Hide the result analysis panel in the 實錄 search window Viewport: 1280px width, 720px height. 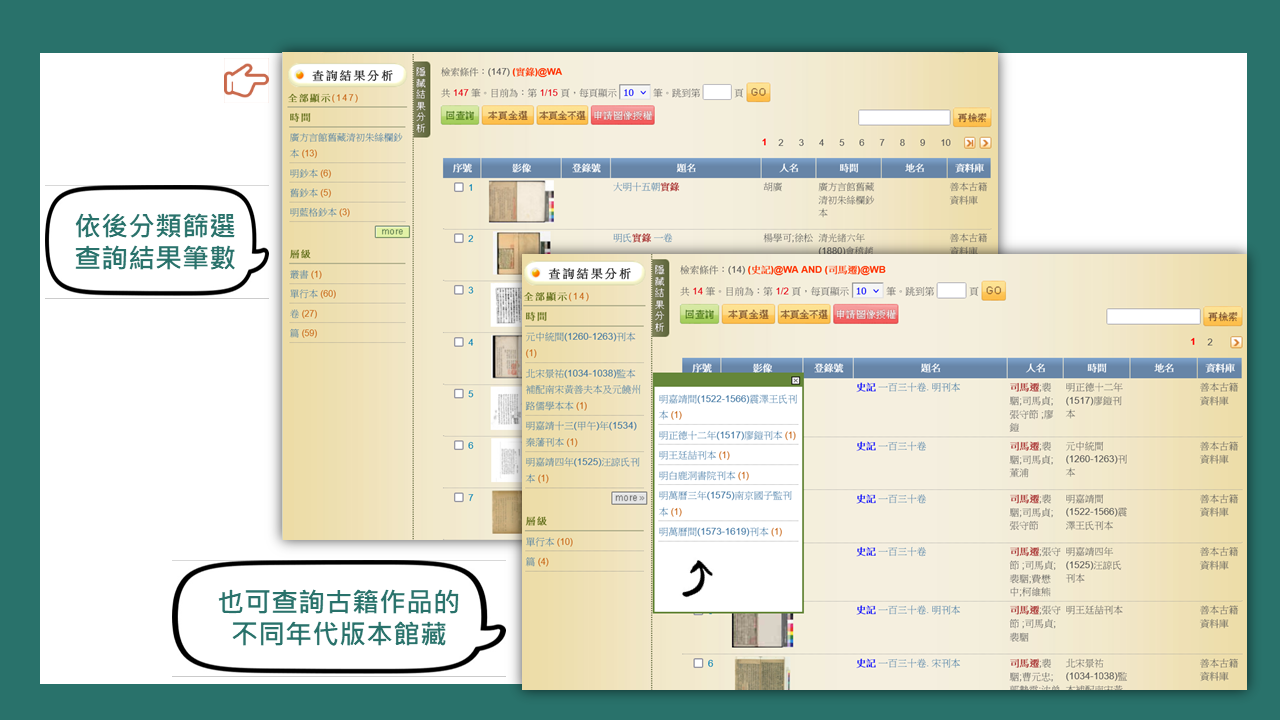(421, 99)
